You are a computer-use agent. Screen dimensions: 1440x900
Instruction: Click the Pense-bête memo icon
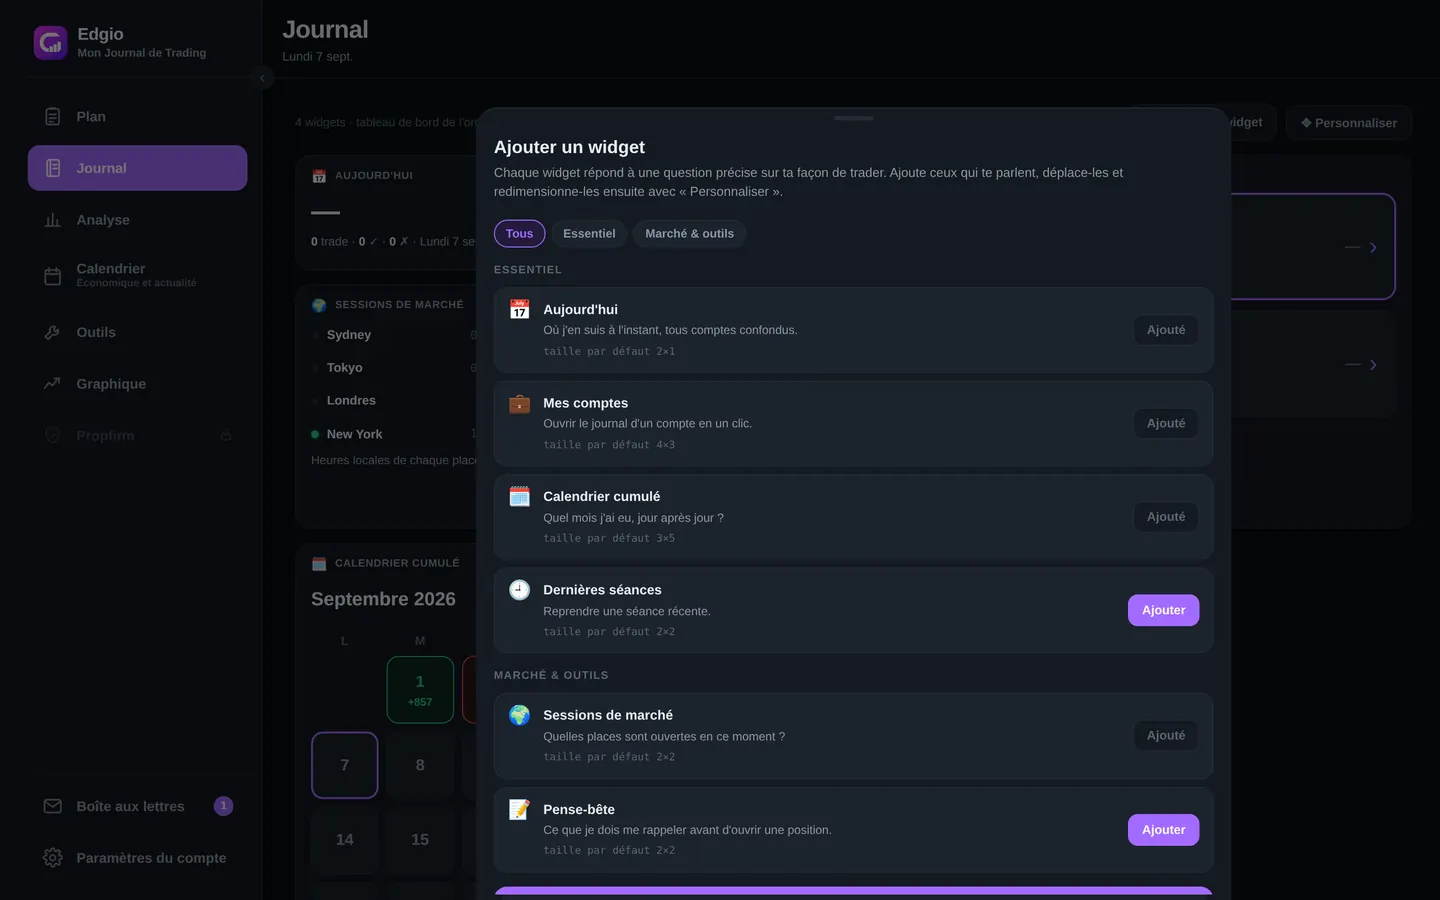(x=519, y=810)
